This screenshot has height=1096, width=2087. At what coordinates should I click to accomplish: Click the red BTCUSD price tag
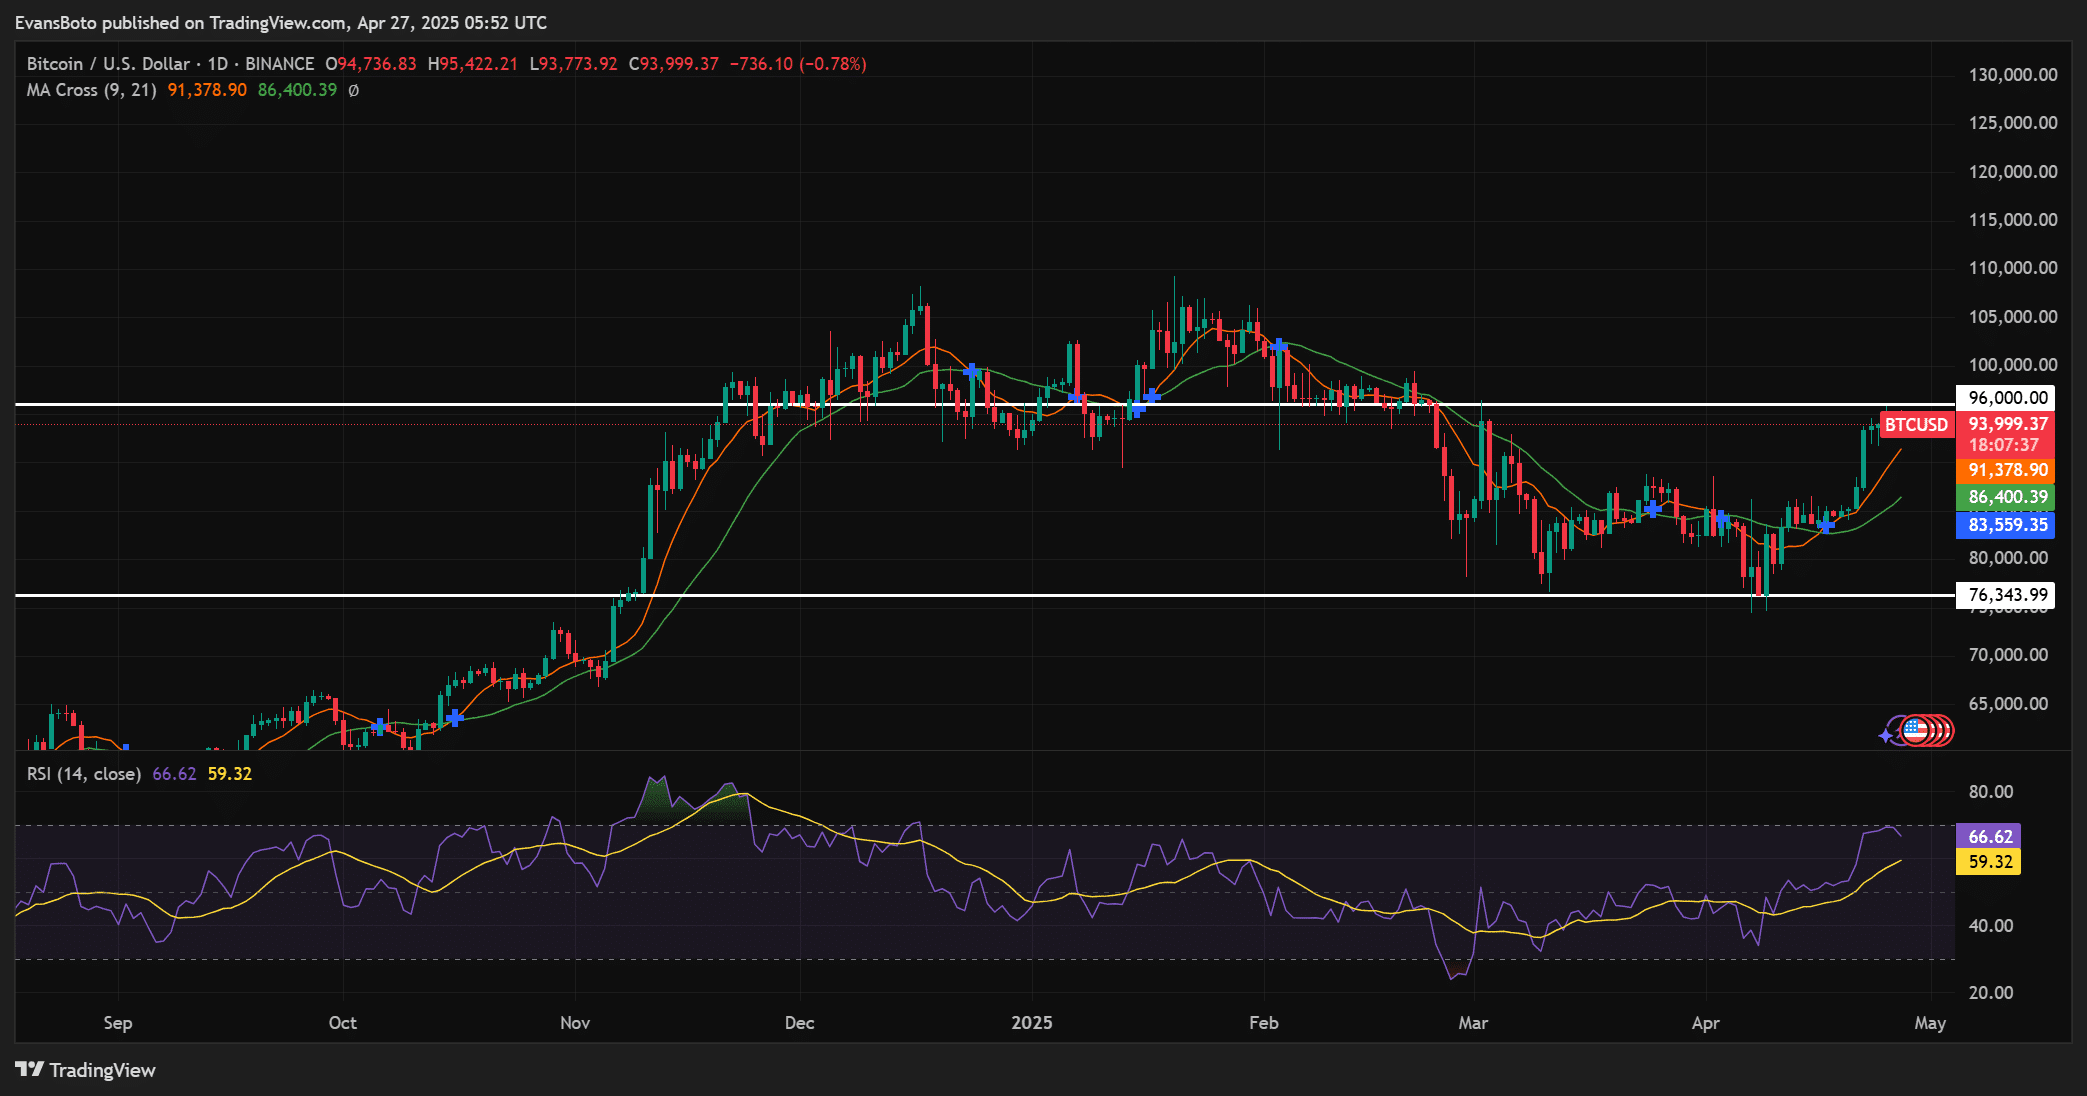pyautogui.click(x=1916, y=425)
